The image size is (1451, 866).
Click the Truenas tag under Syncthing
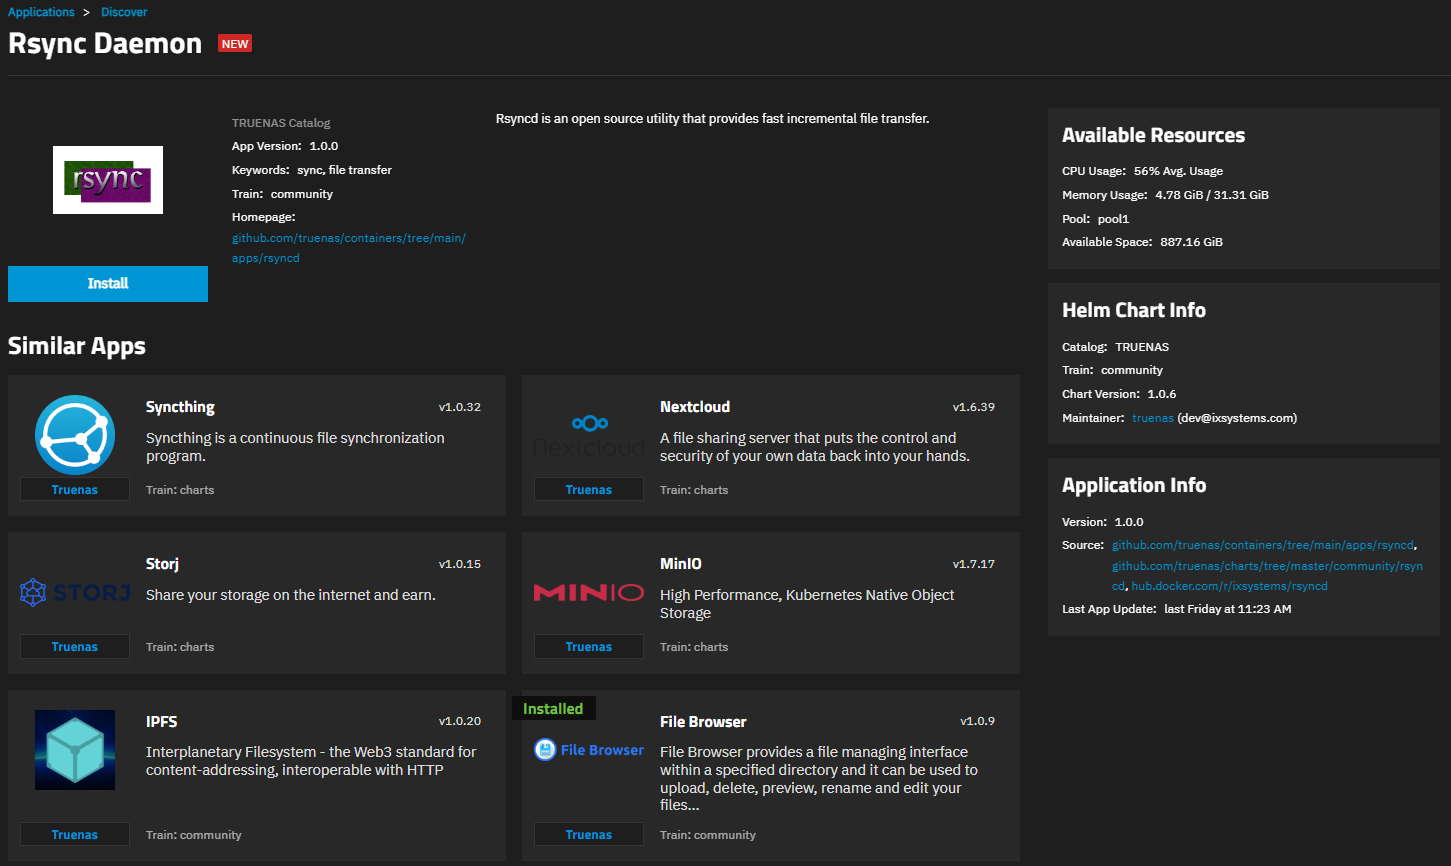(x=75, y=490)
